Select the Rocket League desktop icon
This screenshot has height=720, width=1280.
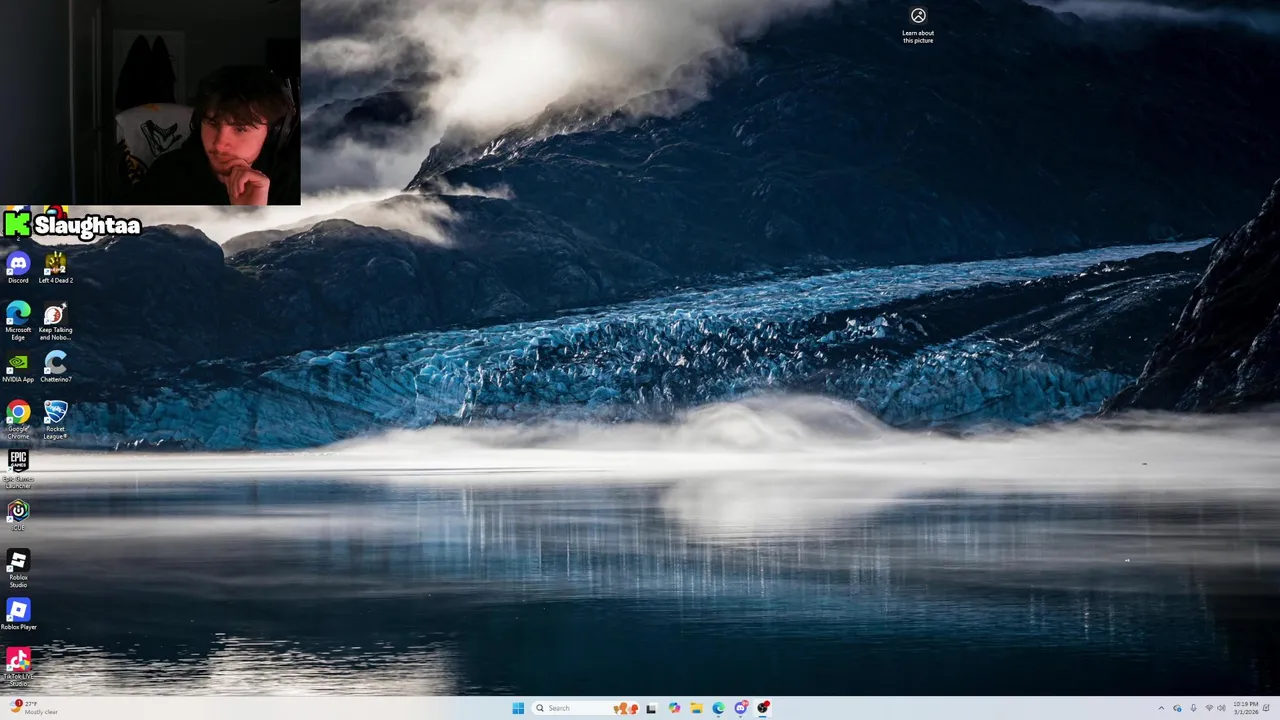tap(55, 420)
